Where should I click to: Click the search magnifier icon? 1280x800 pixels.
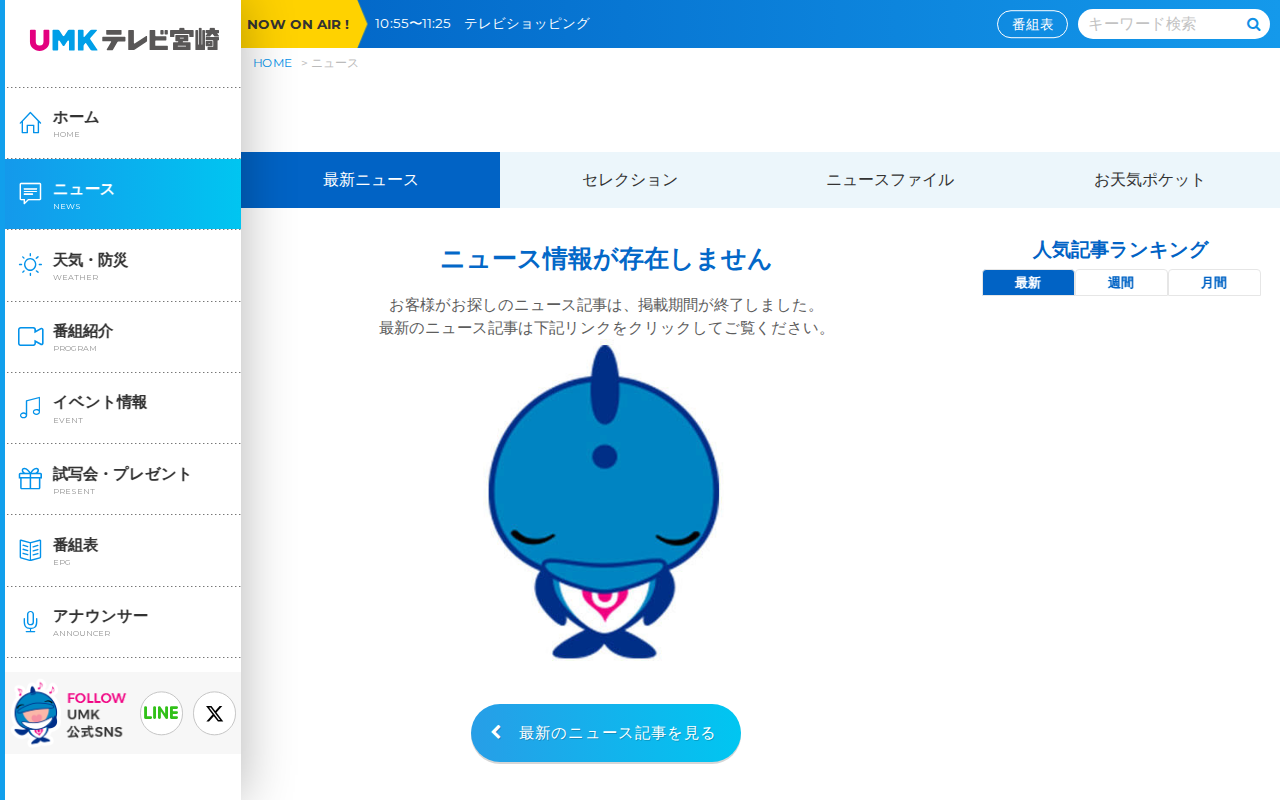pos(1254,24)
